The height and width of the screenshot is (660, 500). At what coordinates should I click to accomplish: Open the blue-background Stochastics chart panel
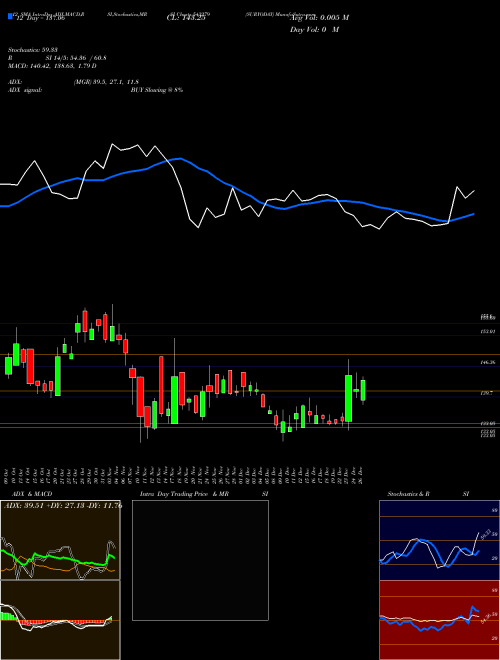[439, 540]
